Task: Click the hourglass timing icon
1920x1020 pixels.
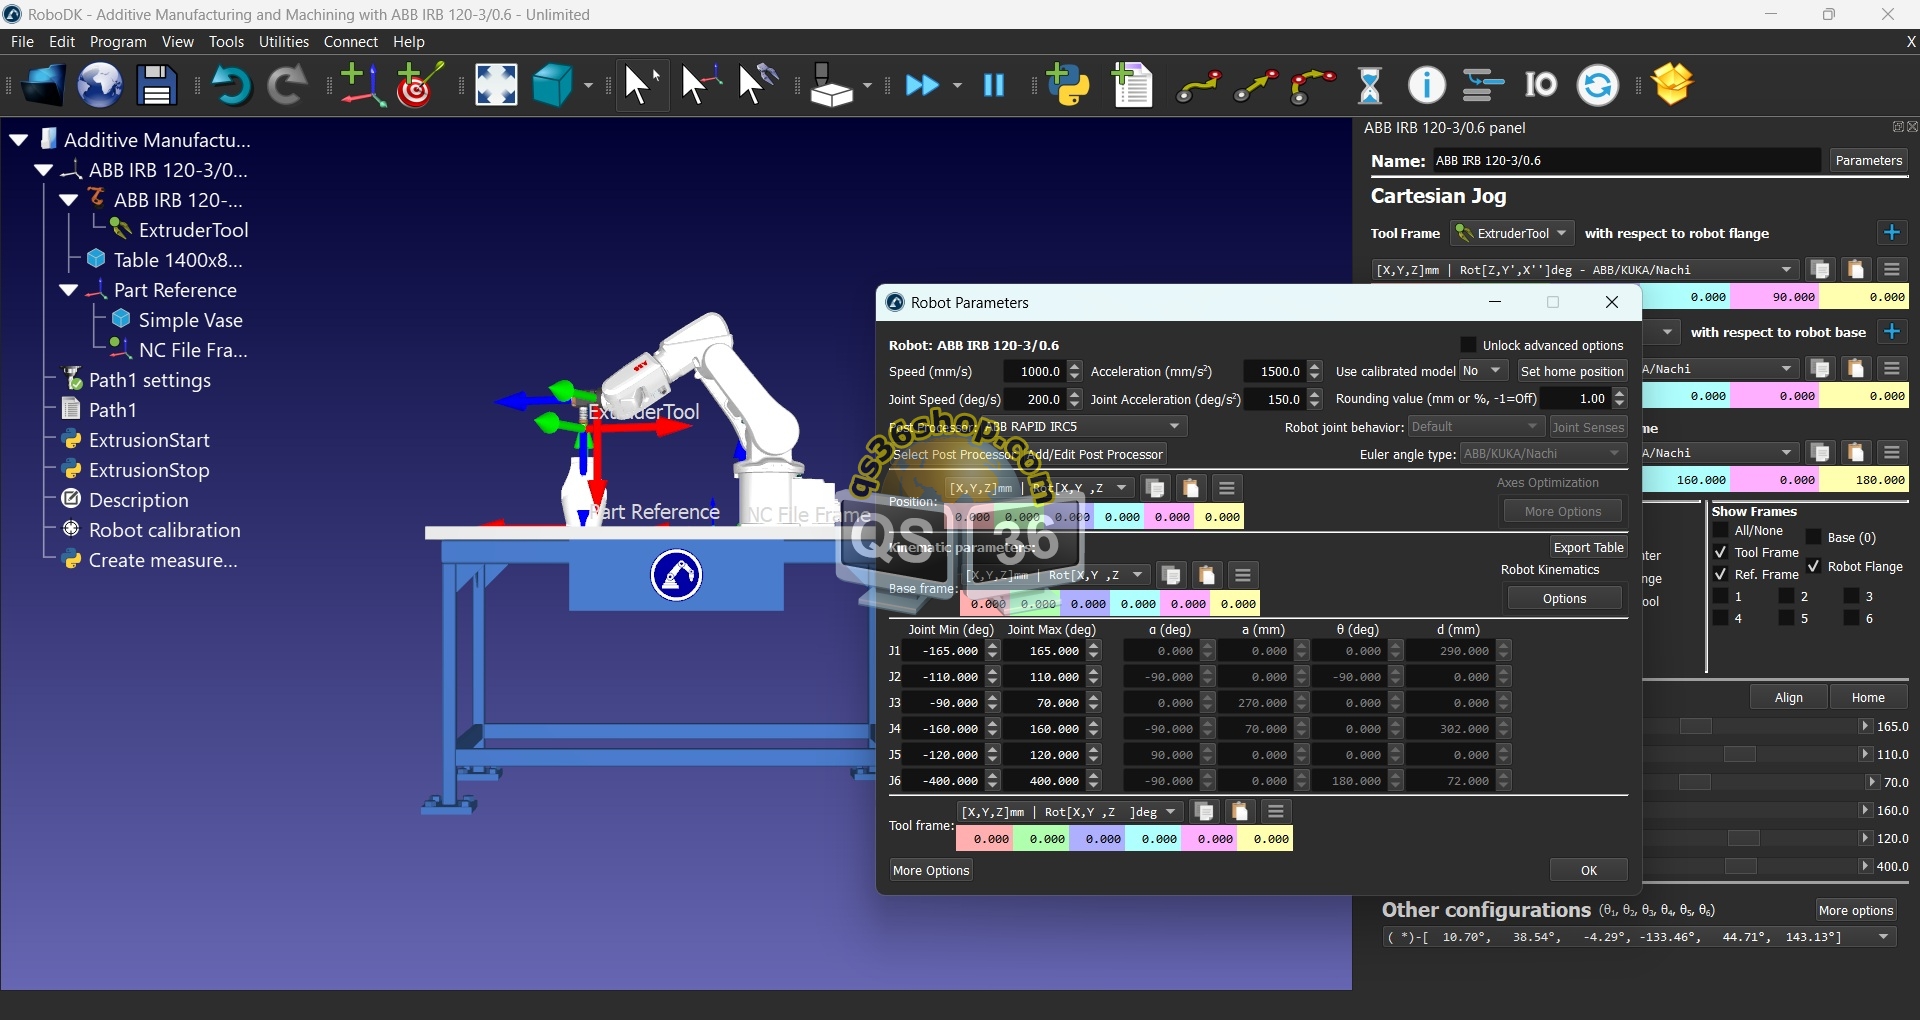Action: pos(1370,86)
